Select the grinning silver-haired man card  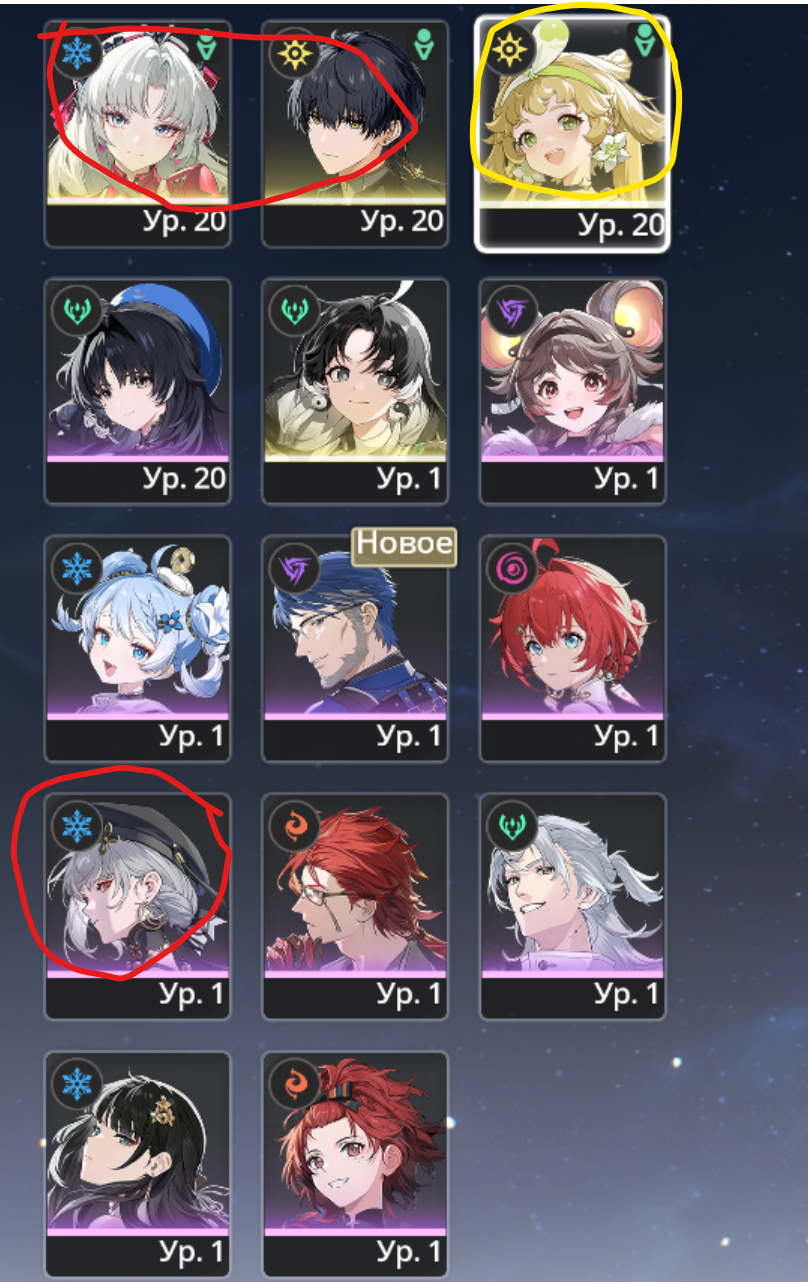point(572,906)
